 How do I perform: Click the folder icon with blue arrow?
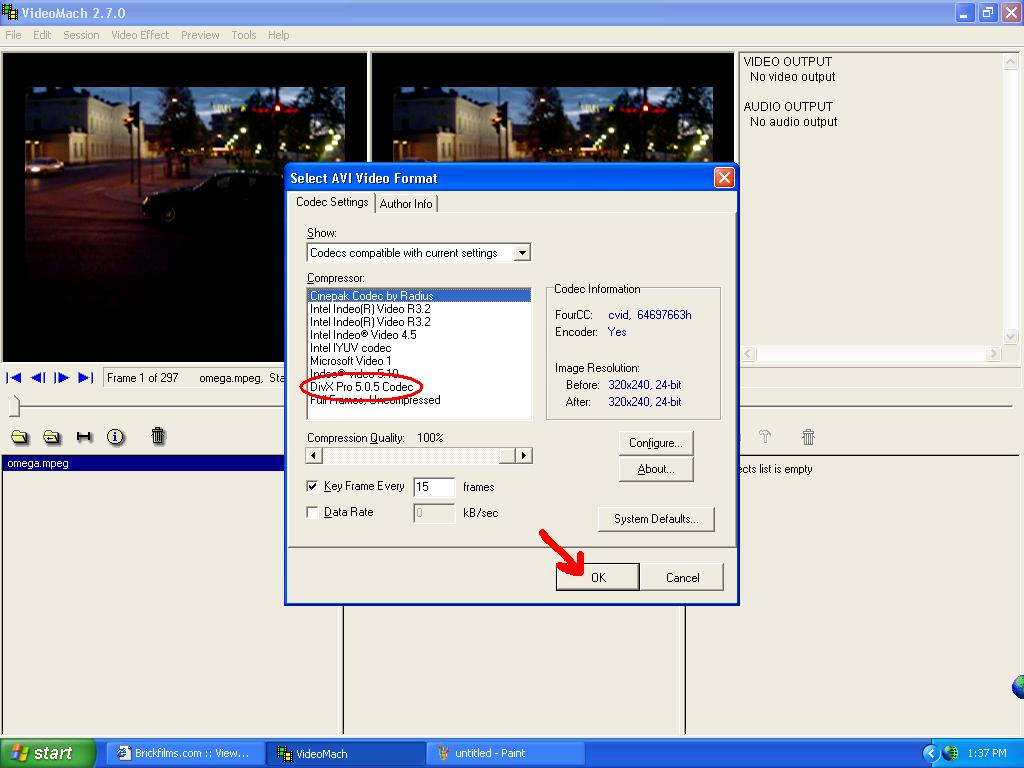pyautogui.click(x=51, y=437)
